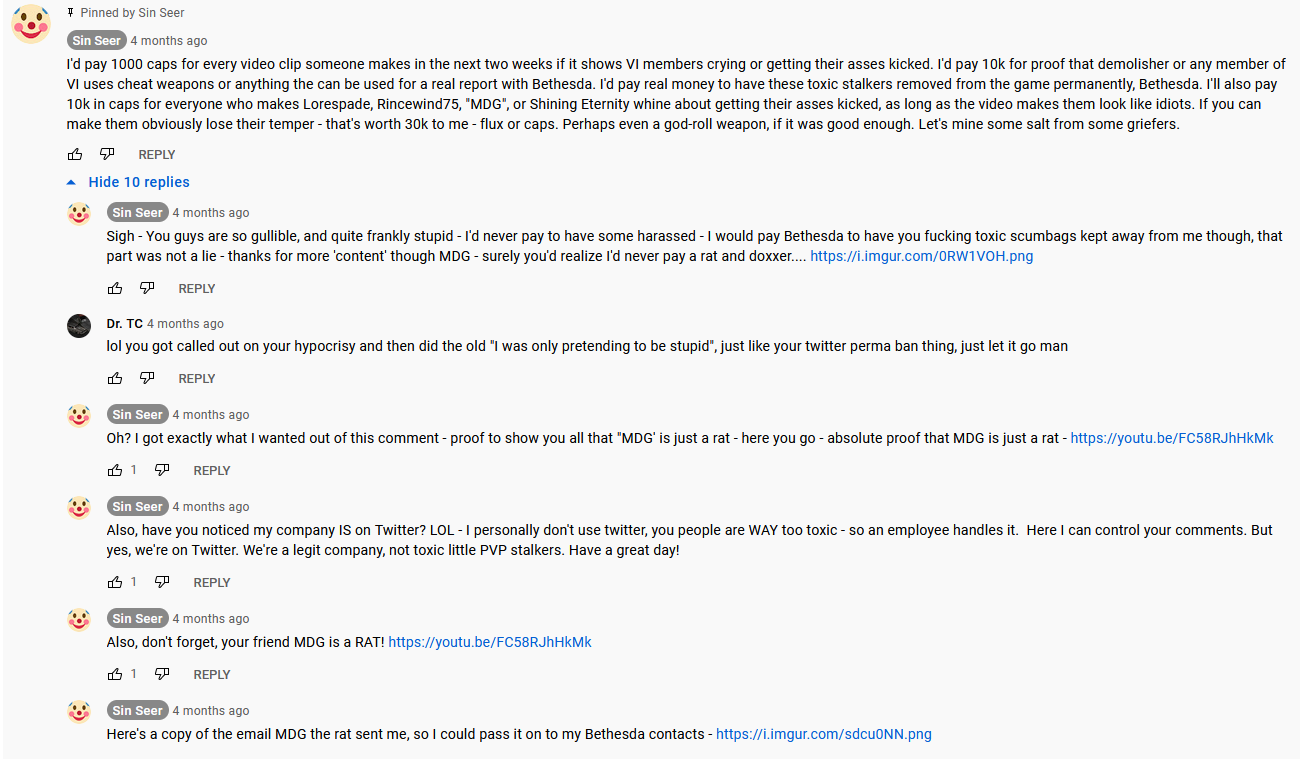Like the 'your friend MDG is a RAT' reply

115,675
